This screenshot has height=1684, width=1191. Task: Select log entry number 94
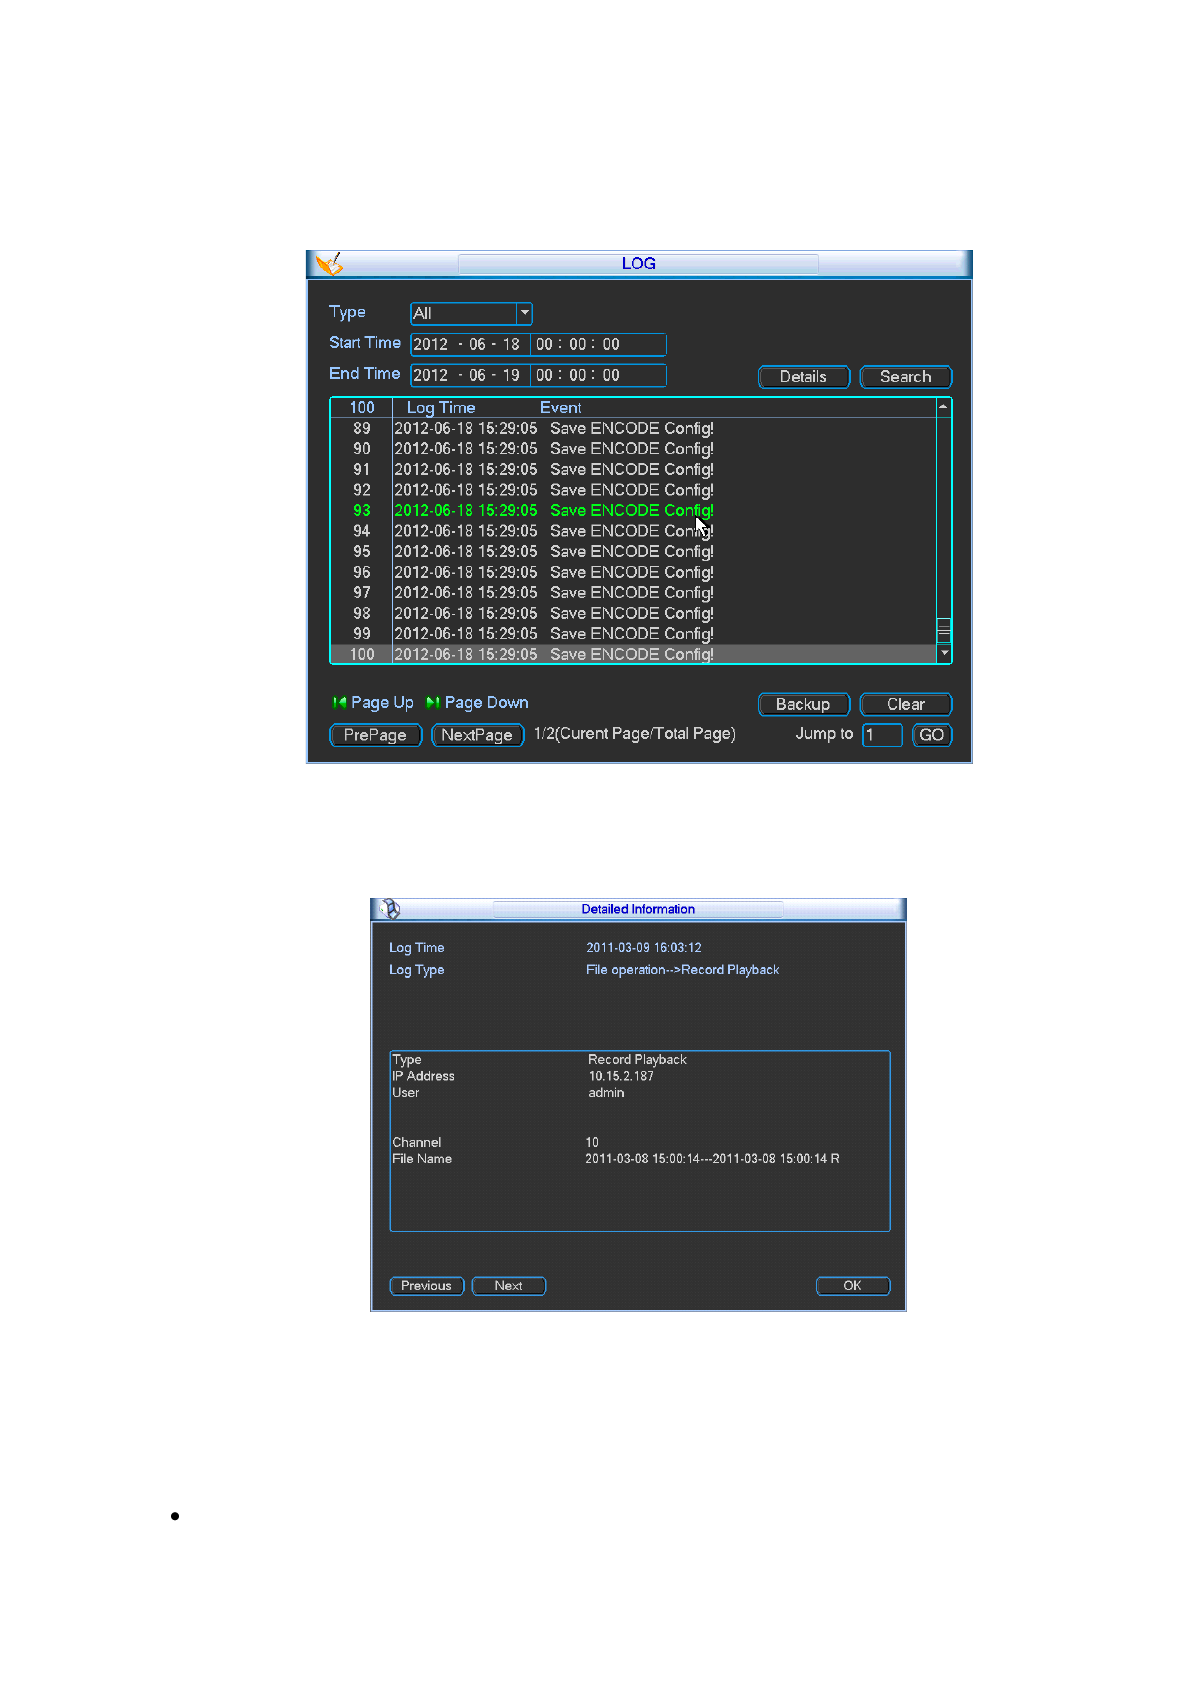(x=633, y=531)
